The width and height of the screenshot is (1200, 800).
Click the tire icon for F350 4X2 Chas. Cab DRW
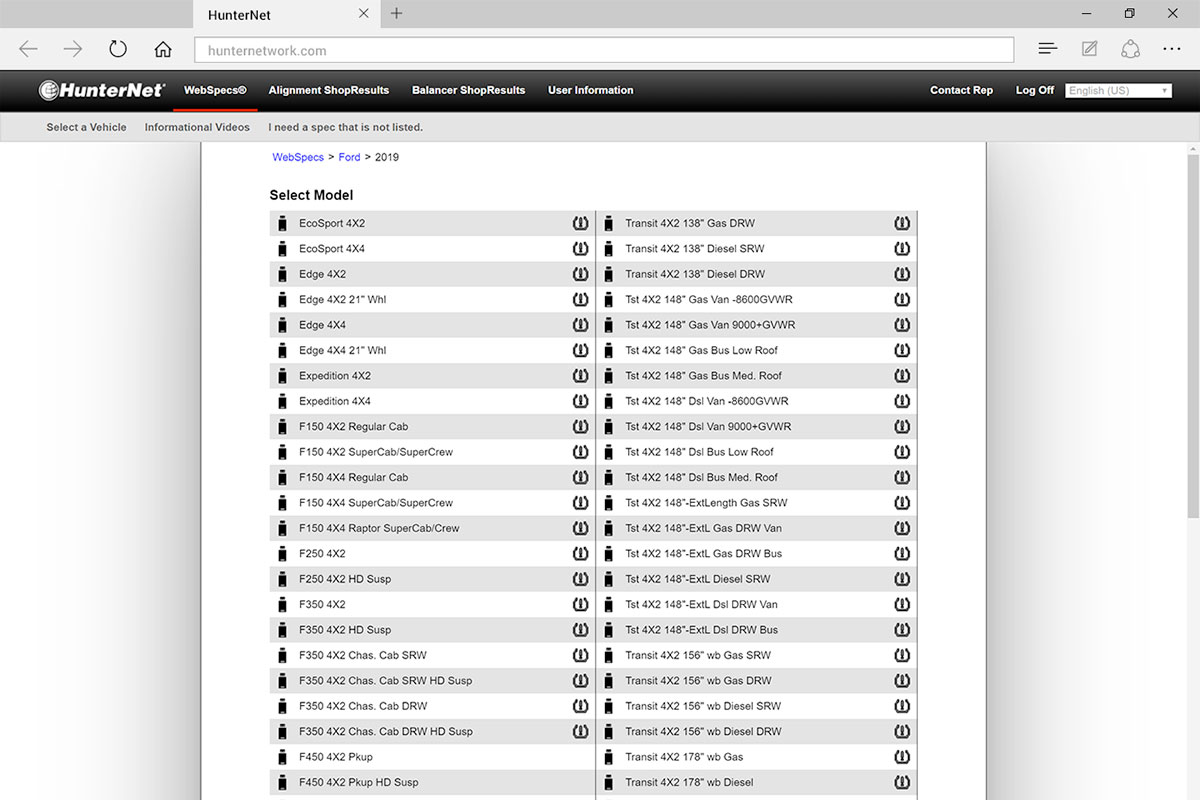580,706
